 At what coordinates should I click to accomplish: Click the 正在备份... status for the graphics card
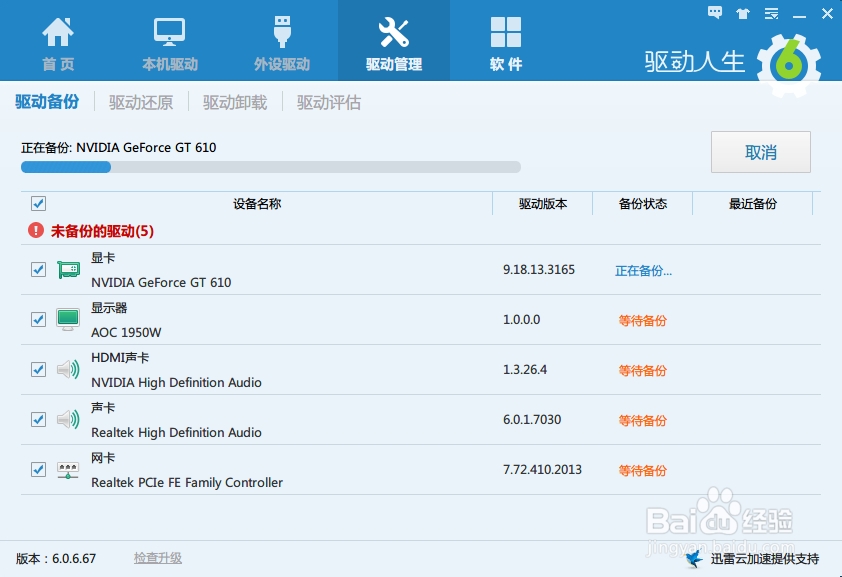click(x=643, y=271)
